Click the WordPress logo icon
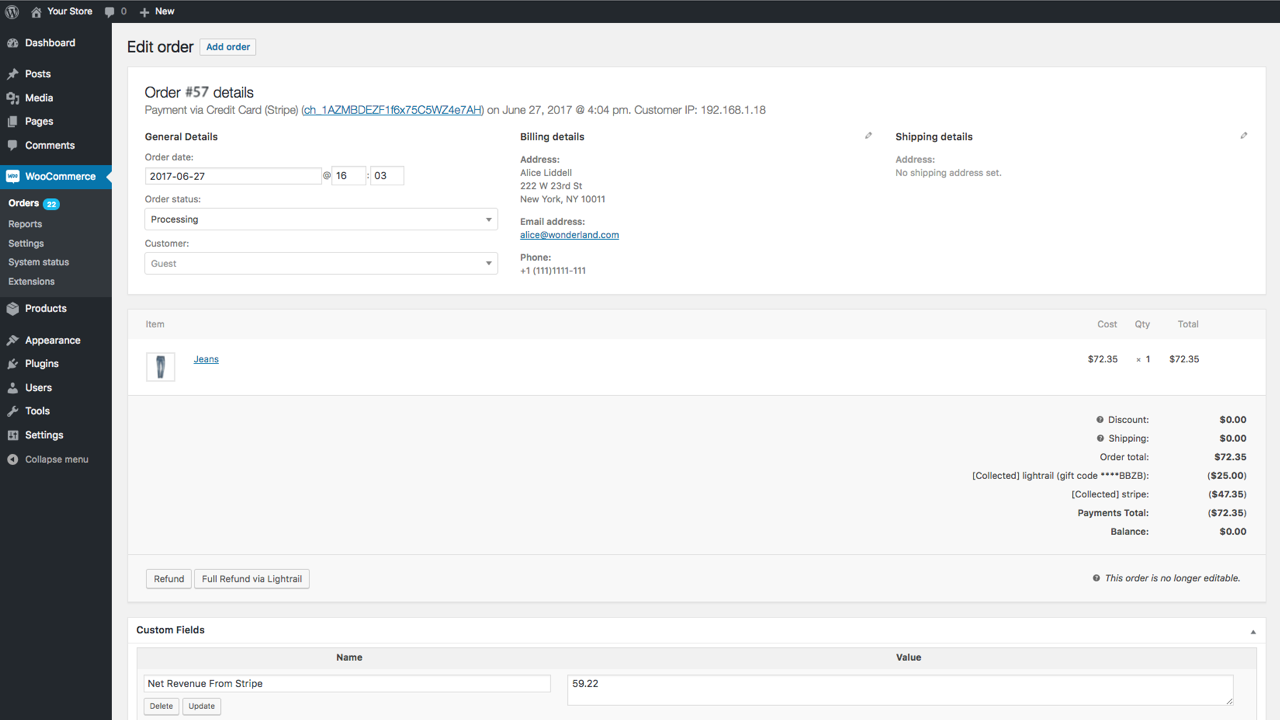This screenshot has width=1280, height=720. coord(12,11)
